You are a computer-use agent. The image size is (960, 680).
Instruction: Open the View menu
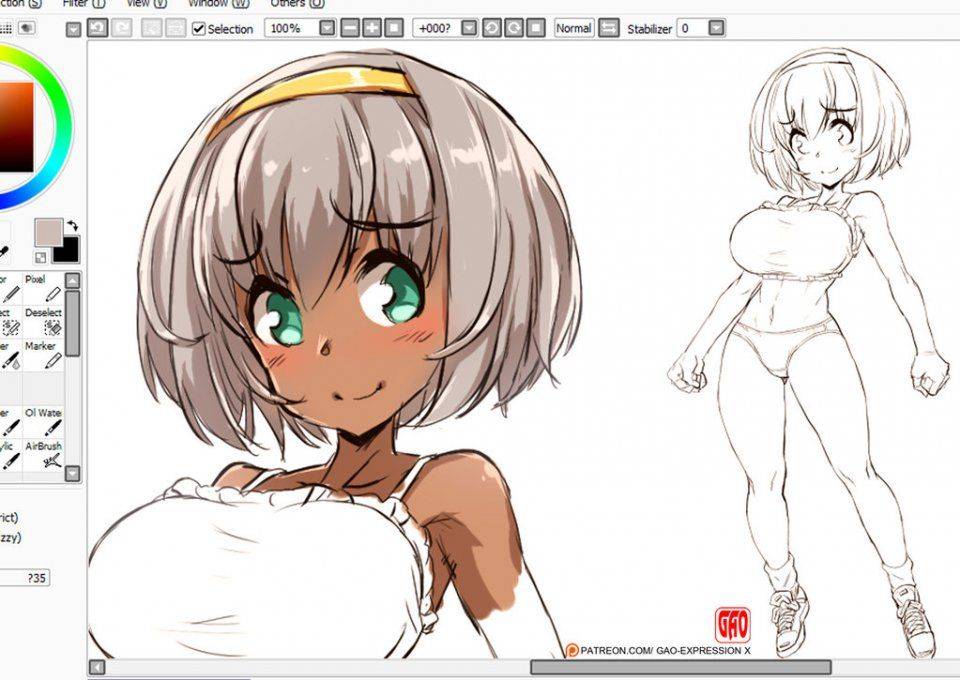tap(146, 3)
